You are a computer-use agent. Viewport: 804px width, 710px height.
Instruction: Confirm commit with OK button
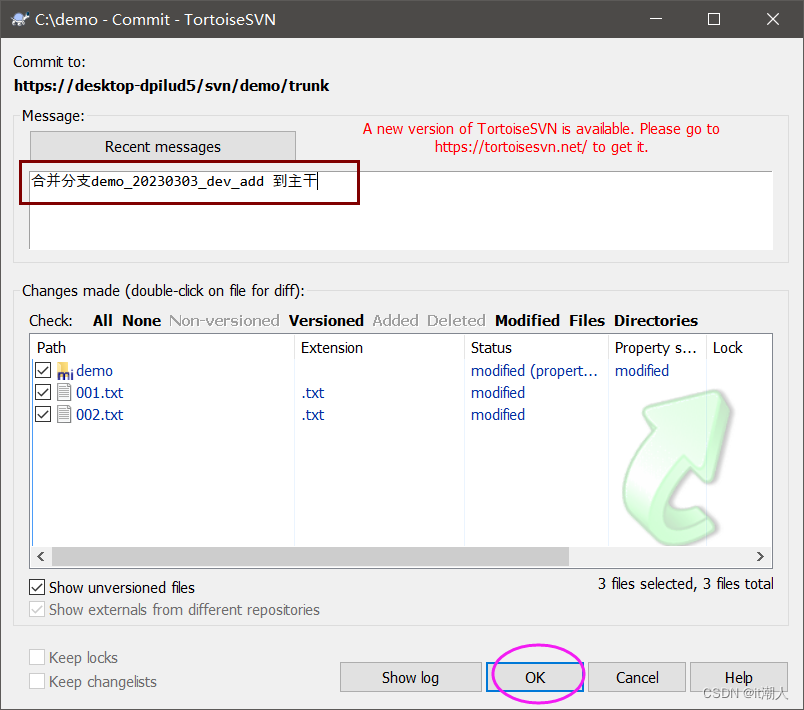[x=535, y=677]
